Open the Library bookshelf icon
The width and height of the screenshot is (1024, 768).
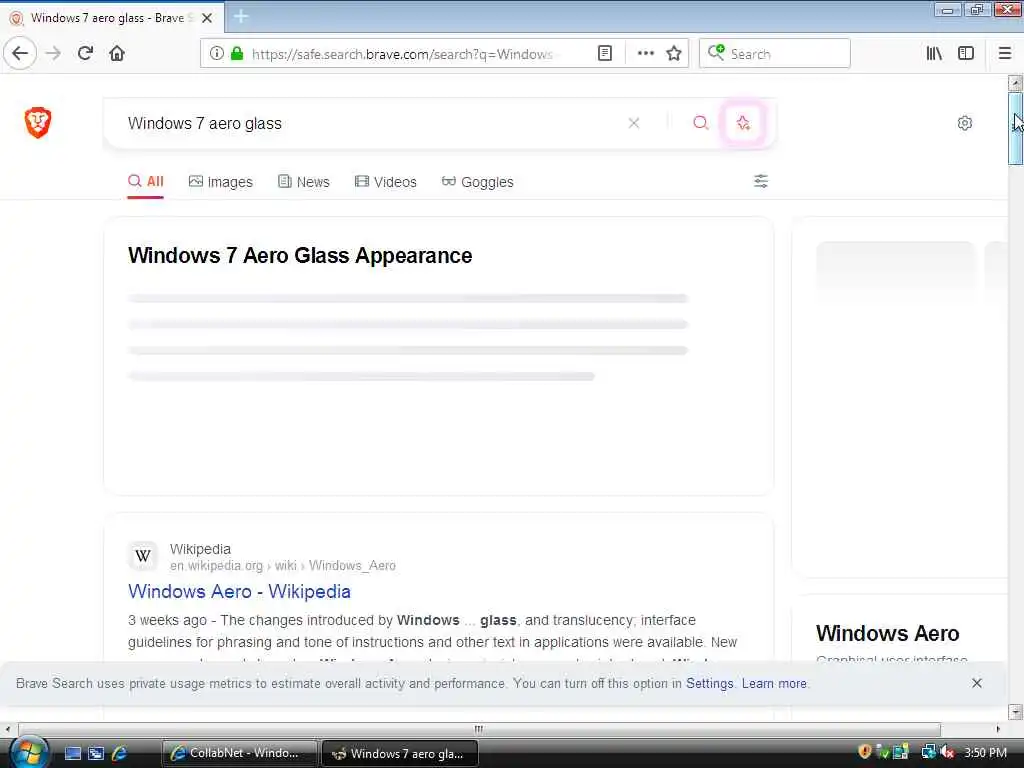tap(934, 54)
